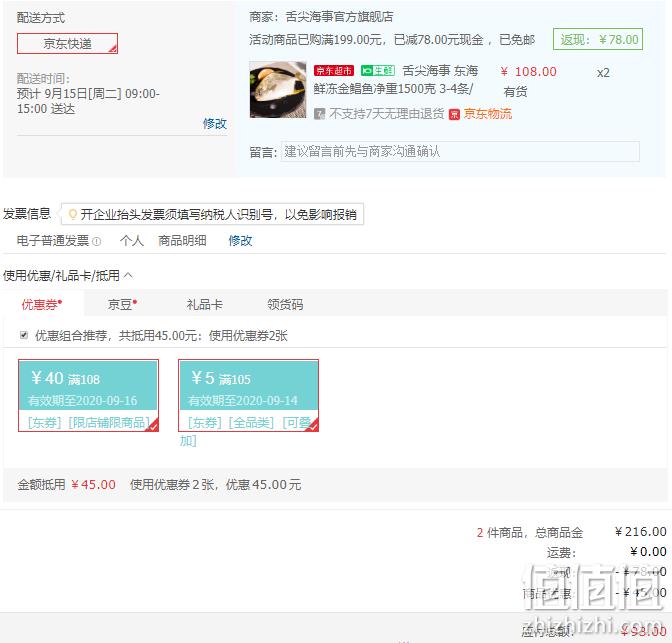The height and width of the screenshot is (643, 672).
Task: Click the info icon next to 电子普通发票
Action: pyautogui.click(x=97, y=241)
